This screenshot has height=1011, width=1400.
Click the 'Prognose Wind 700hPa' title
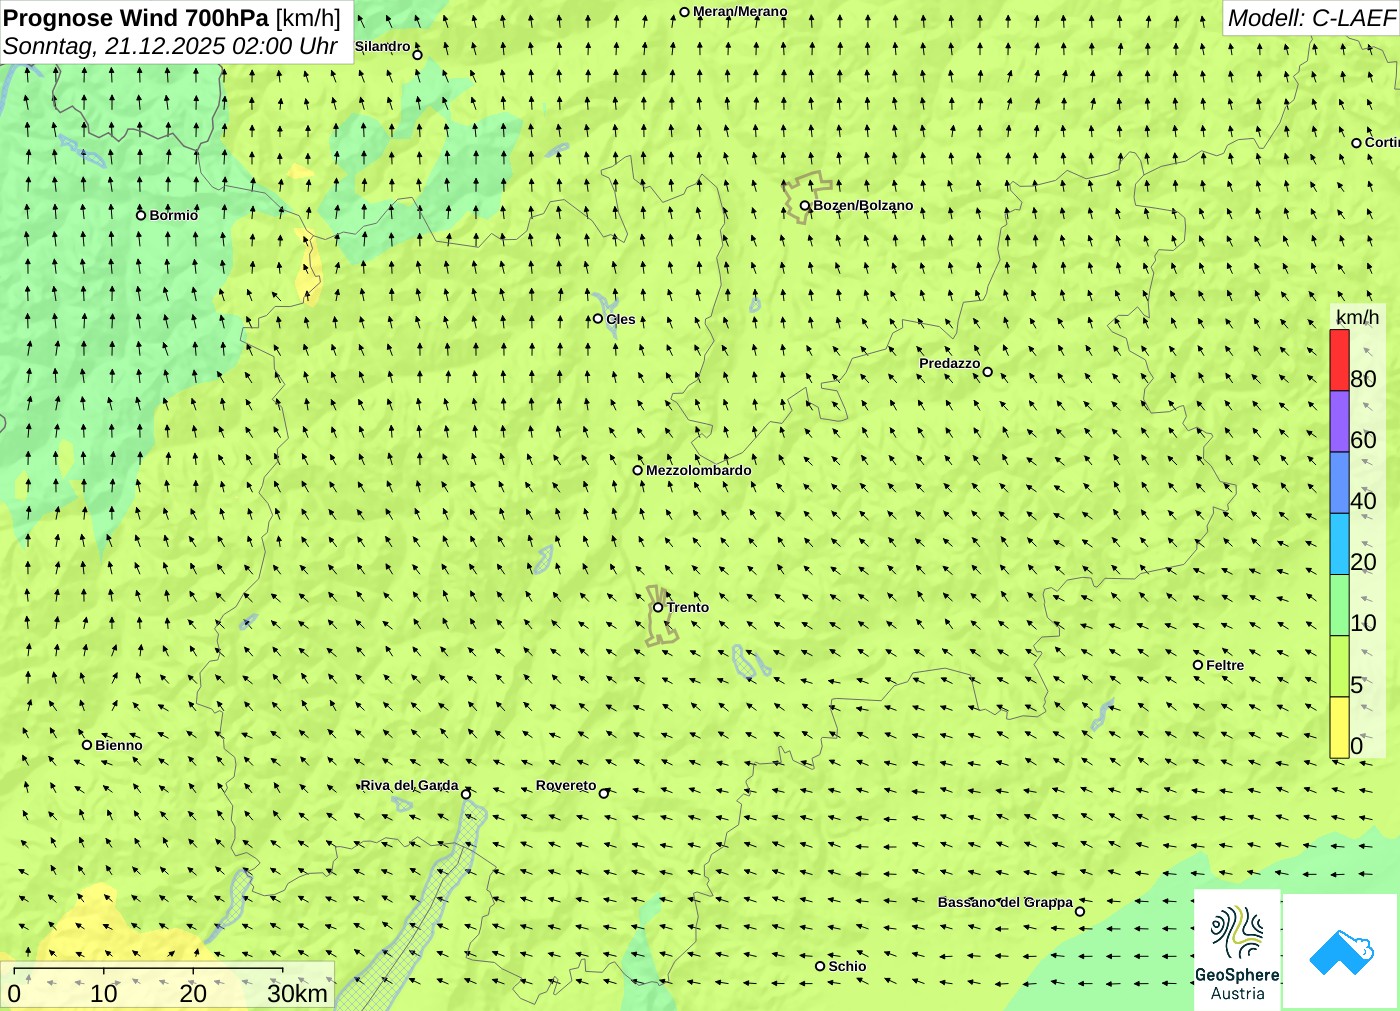pyautogui.click(x=136, y=18)
